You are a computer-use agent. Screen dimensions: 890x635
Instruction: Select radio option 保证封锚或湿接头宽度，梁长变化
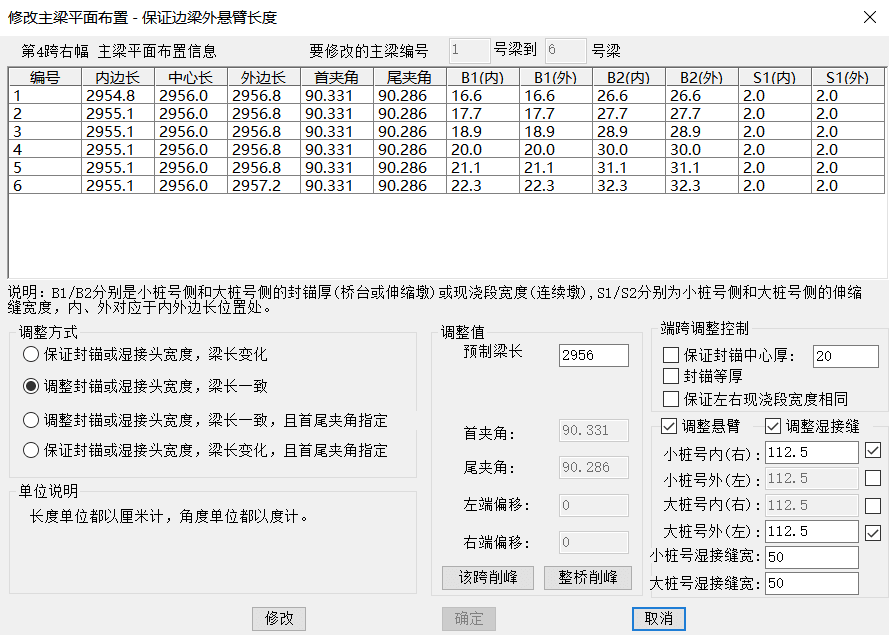click(31, 355)
